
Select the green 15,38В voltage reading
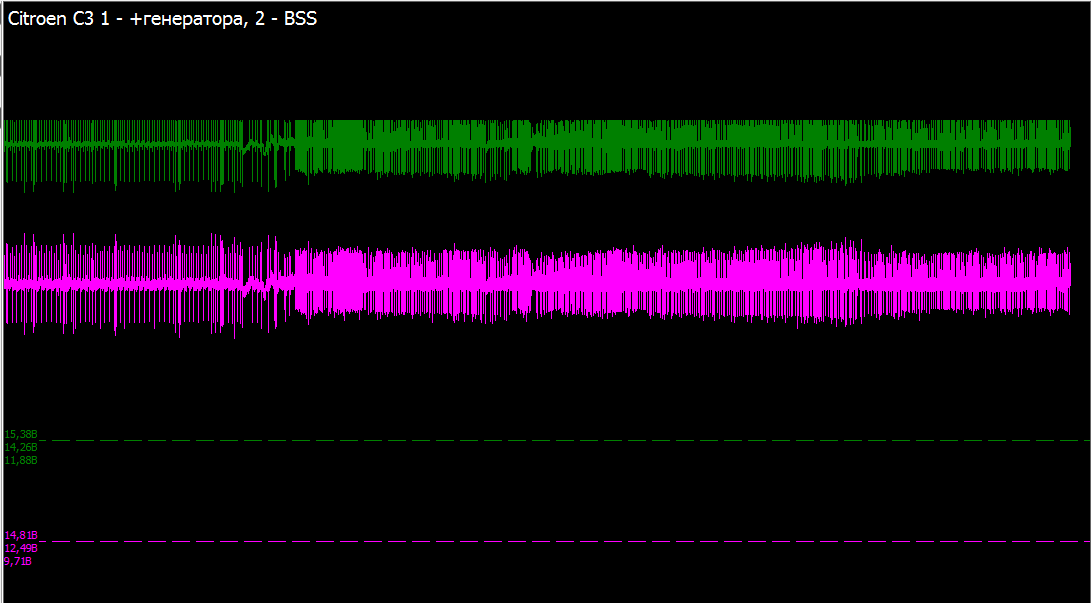(21, 435)
